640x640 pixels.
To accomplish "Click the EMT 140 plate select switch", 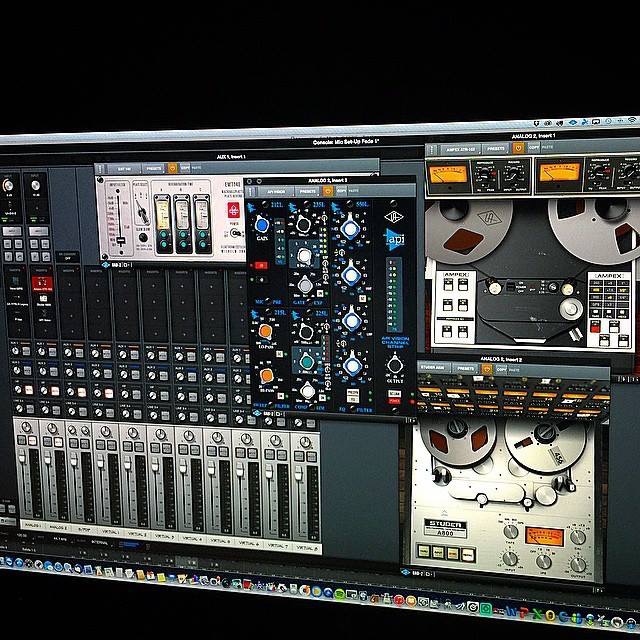I will (x=142, y=211).
